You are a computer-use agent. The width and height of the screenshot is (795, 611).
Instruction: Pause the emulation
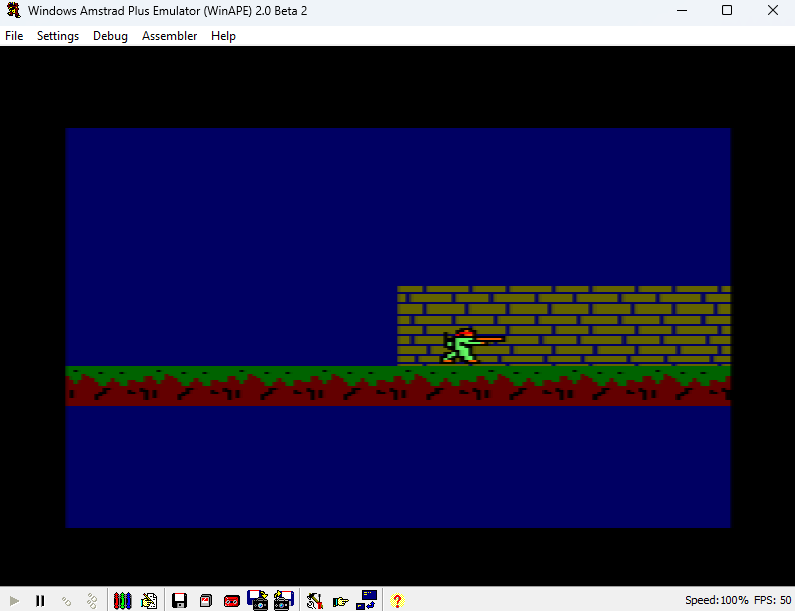(40, 601)
